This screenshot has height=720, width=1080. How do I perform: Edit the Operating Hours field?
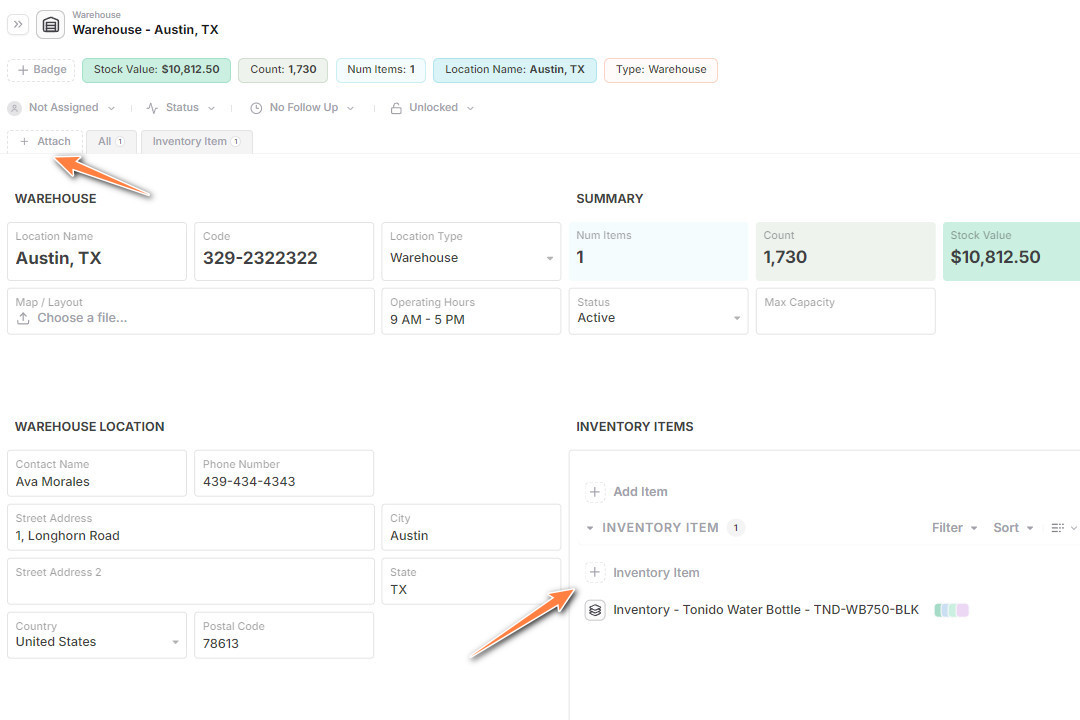point(471,311)
